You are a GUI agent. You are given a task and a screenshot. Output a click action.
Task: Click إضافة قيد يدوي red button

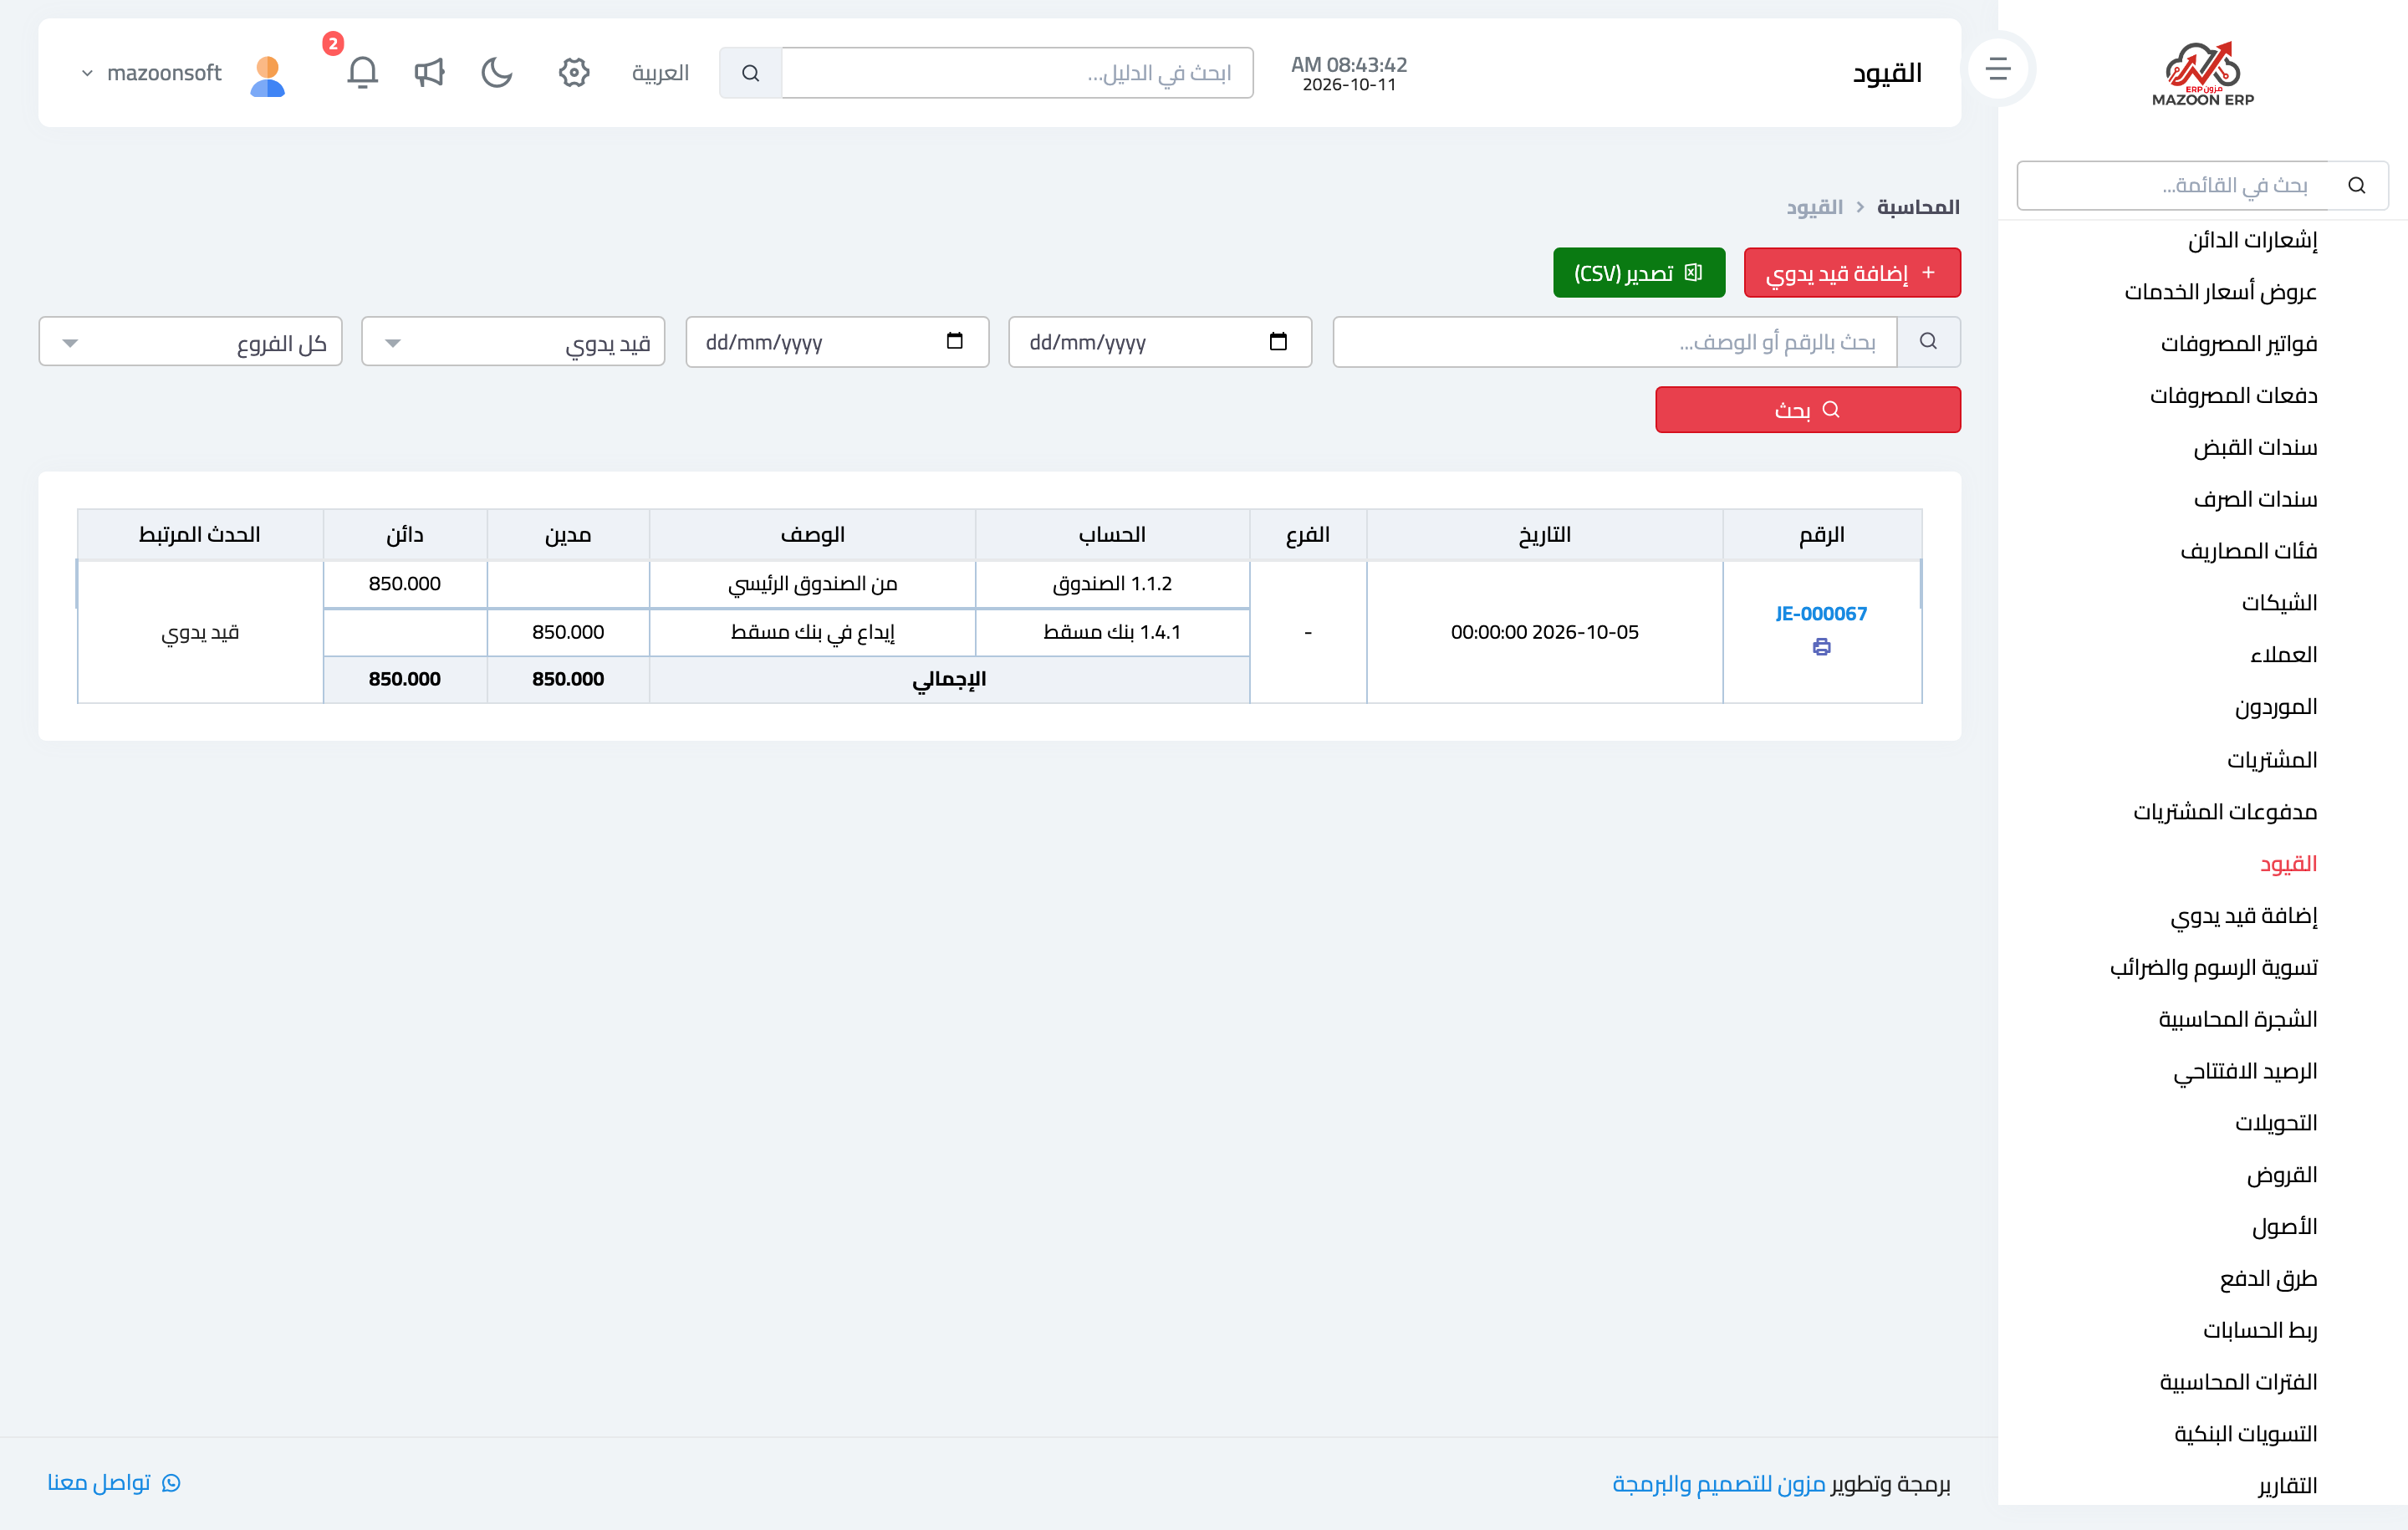coord(1852,273)
